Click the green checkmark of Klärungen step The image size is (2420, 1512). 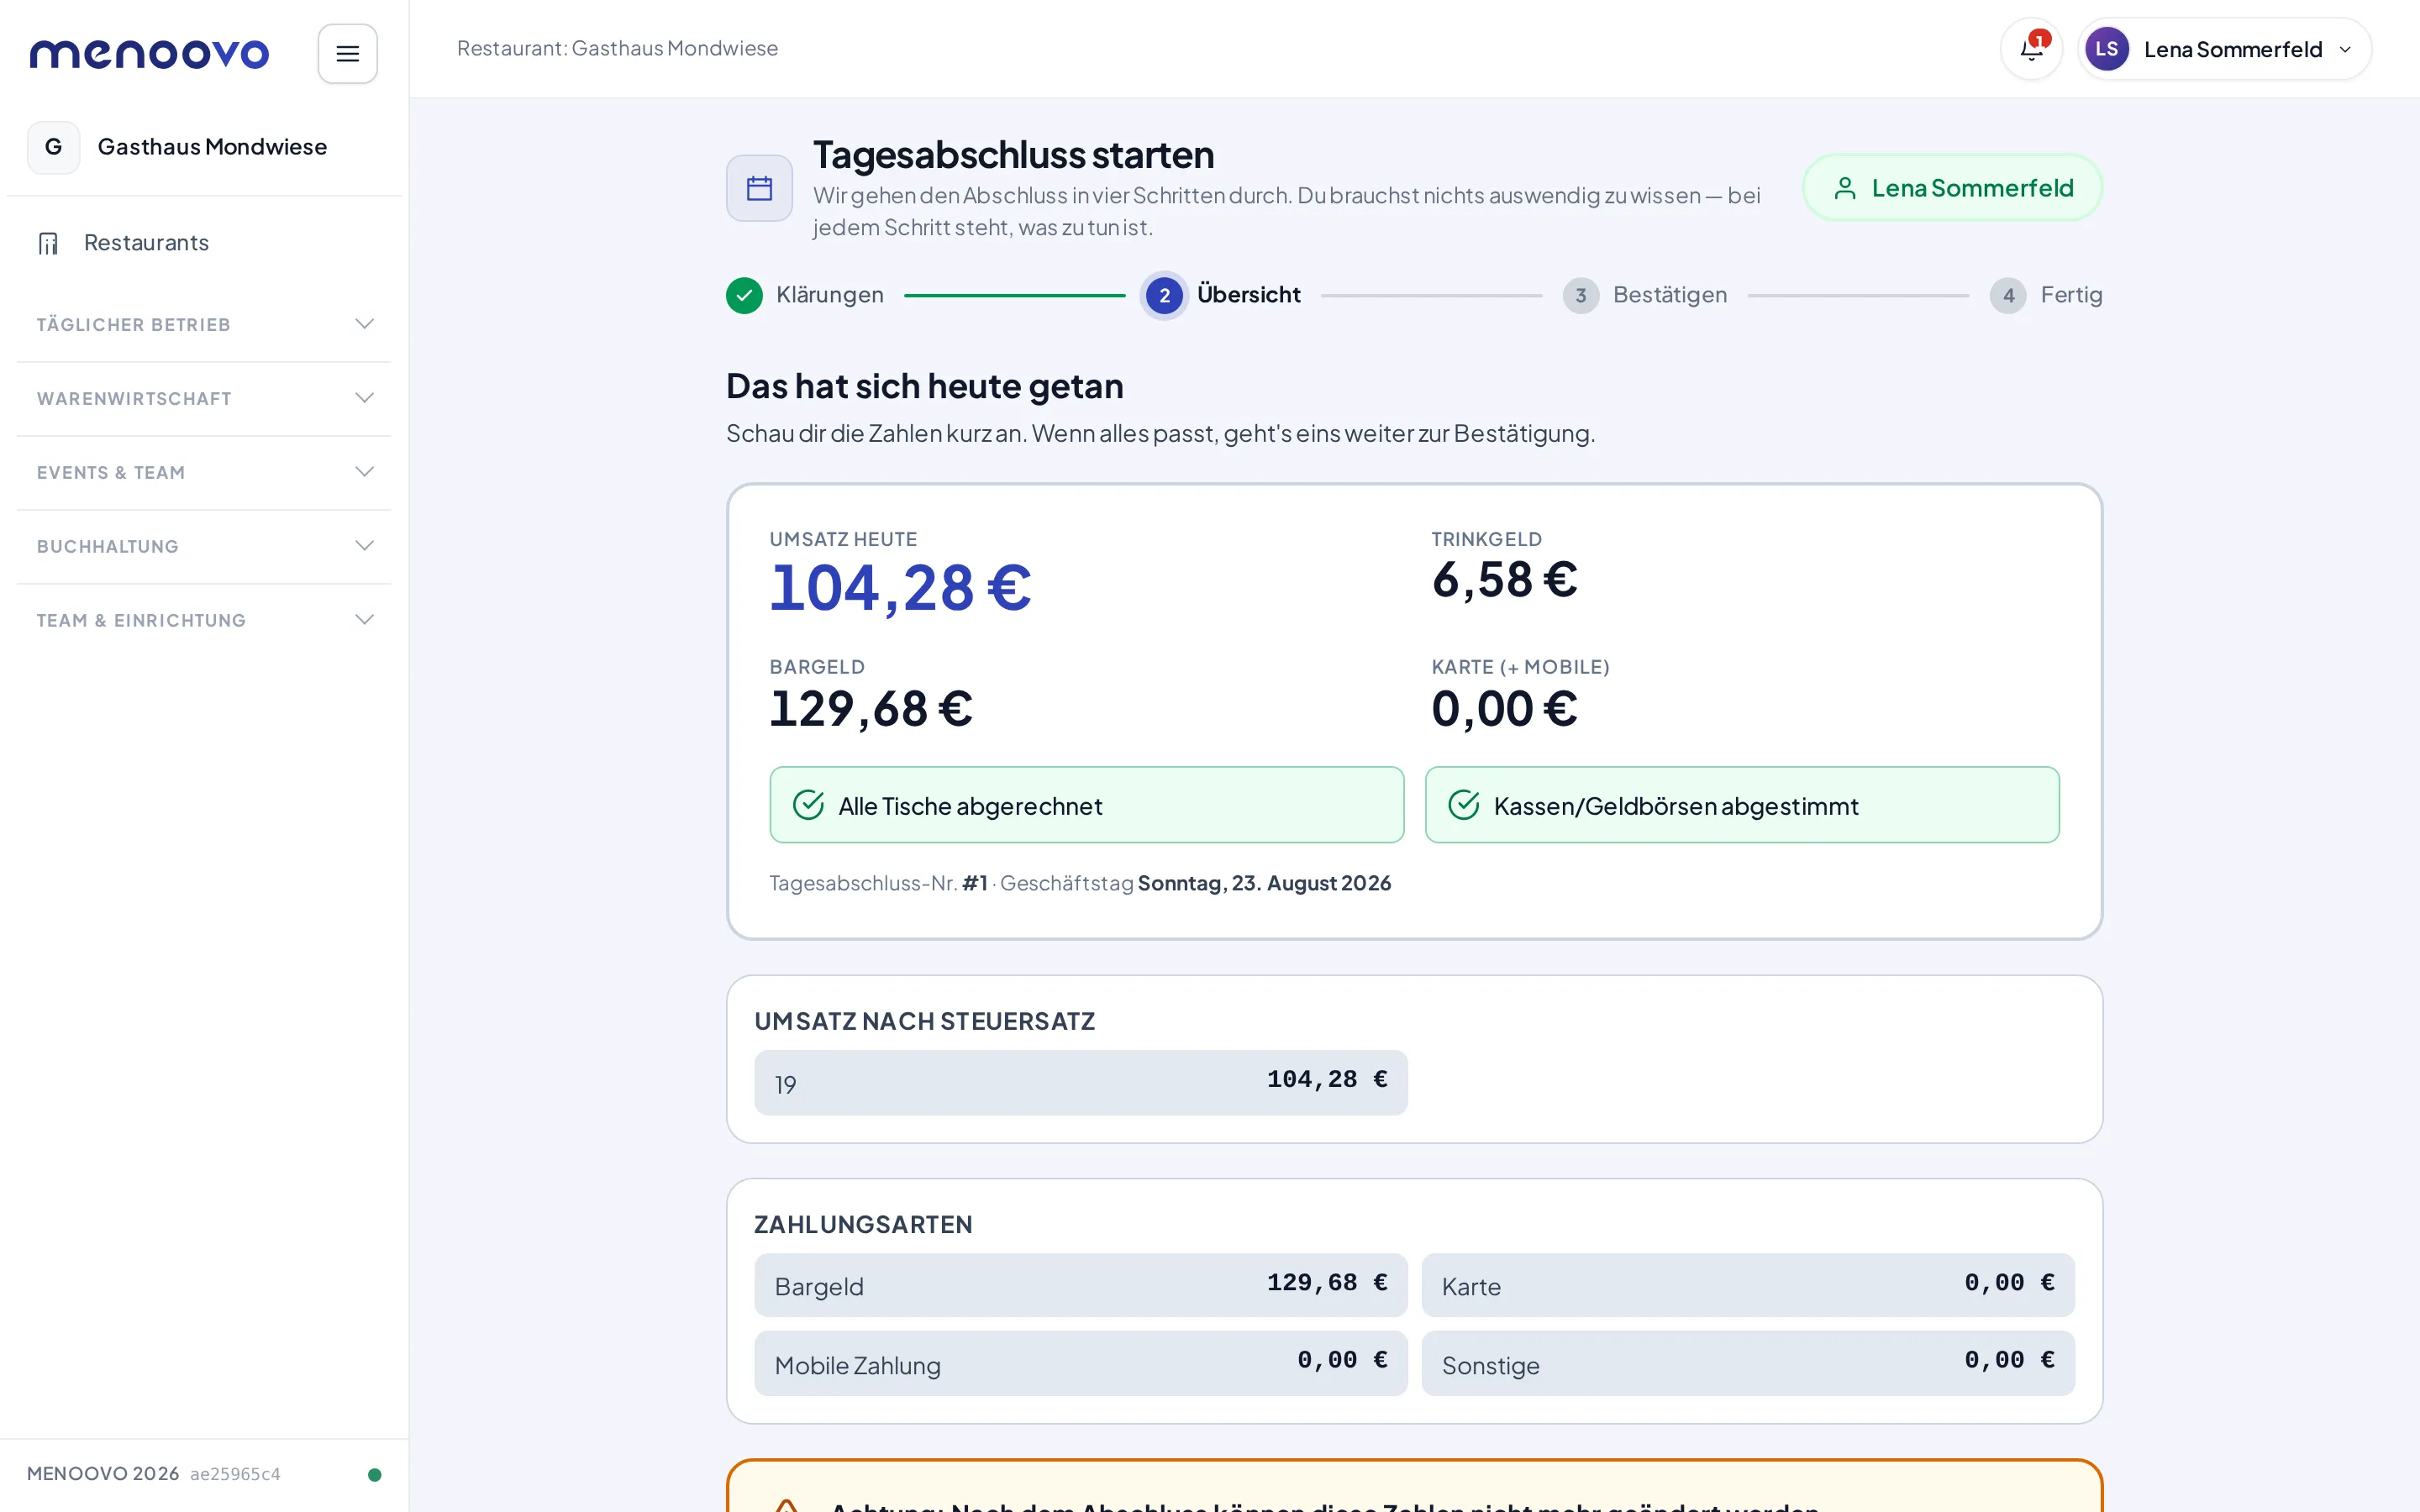[744, 295]
